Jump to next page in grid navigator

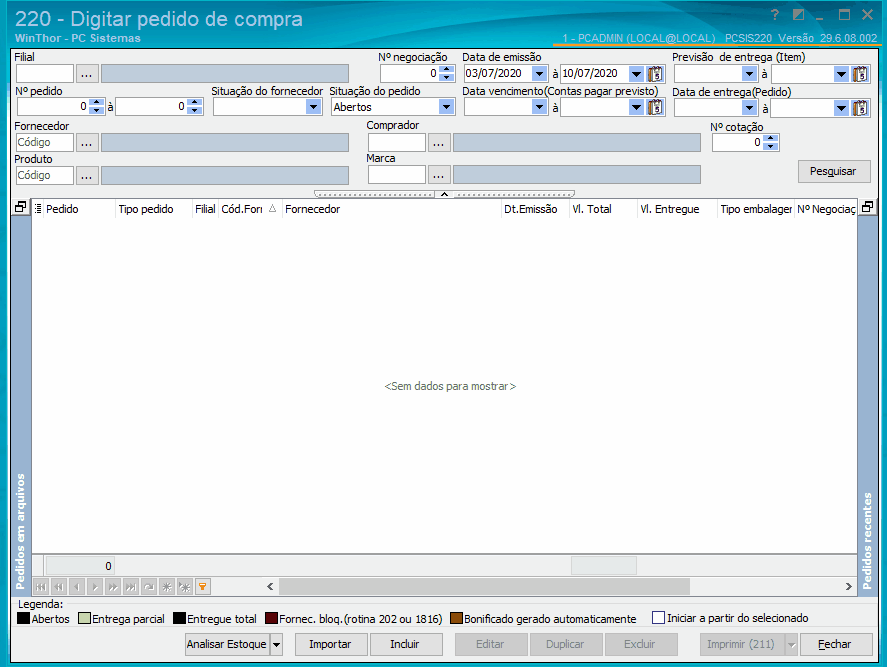[x=113, y=587]
